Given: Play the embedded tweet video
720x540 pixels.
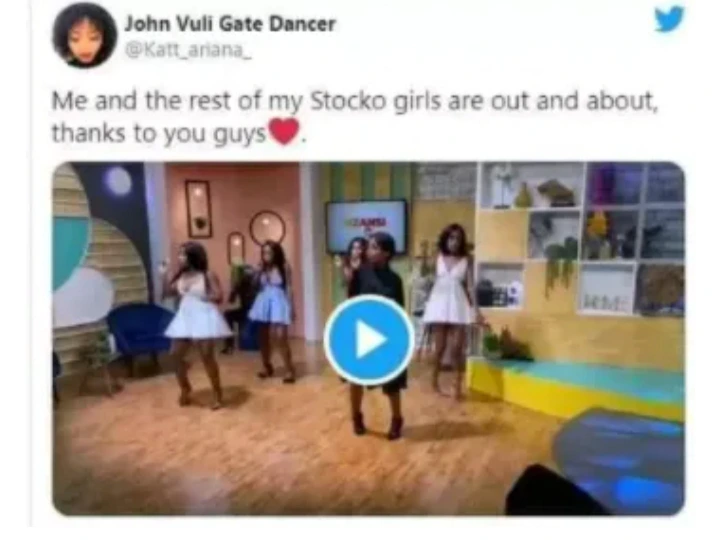Looking at the screenshot, I should 369,340.
